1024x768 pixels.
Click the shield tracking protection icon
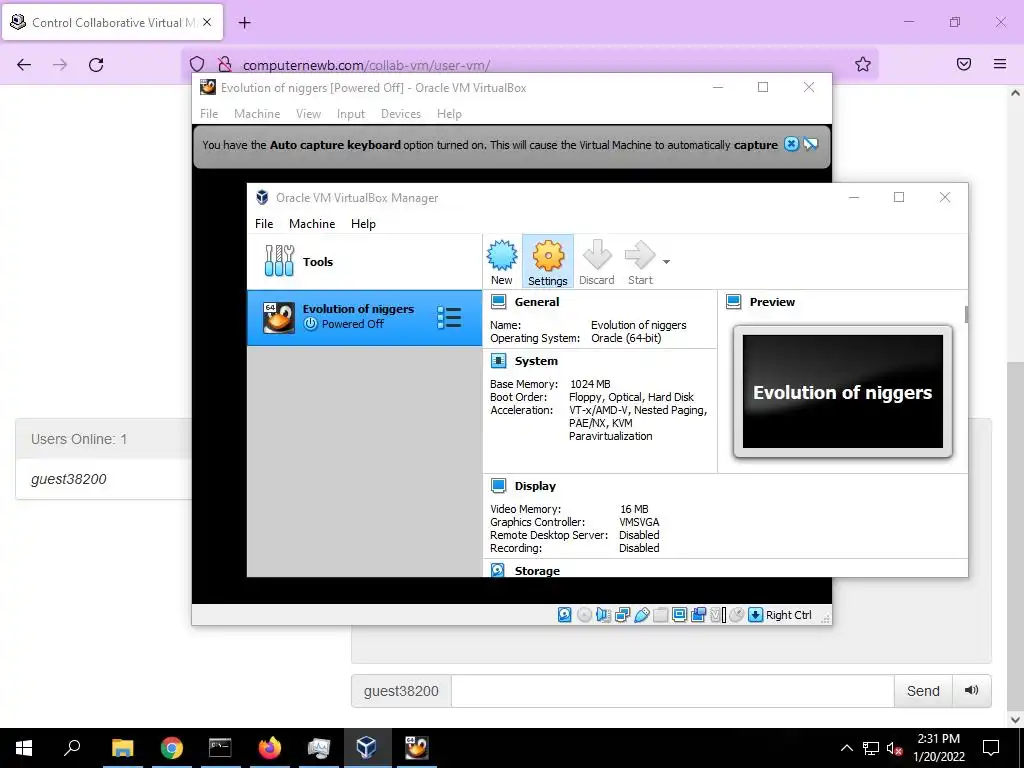pyautogui.click(x=197, y=64)
